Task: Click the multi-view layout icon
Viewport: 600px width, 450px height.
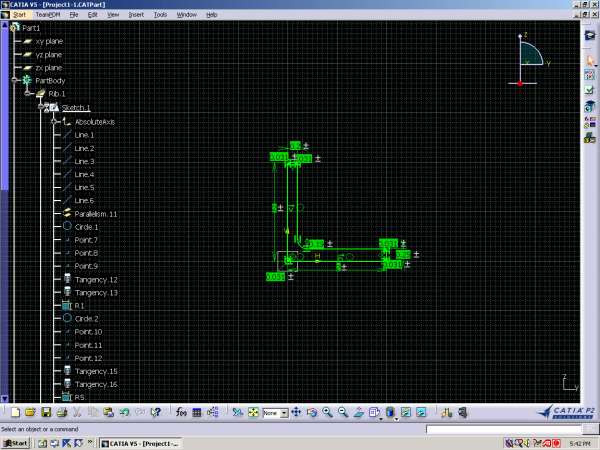Action: (374, 412)
